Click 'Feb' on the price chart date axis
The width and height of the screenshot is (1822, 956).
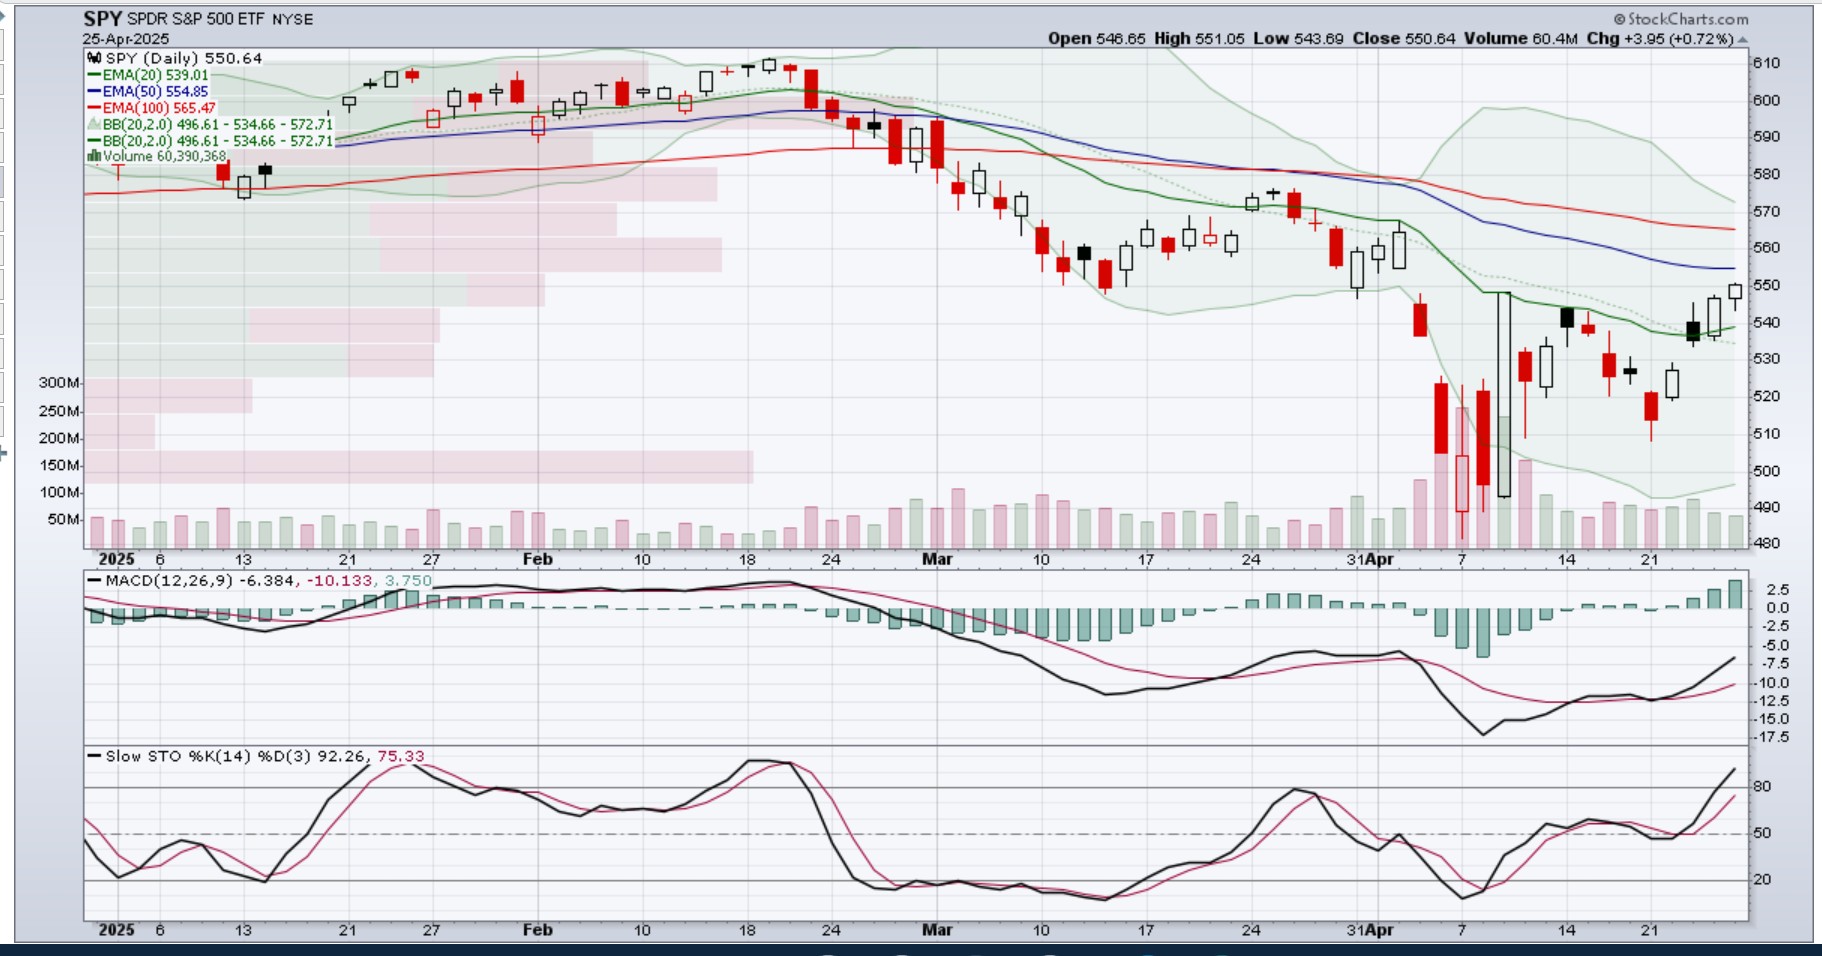(x=538, y=559)
